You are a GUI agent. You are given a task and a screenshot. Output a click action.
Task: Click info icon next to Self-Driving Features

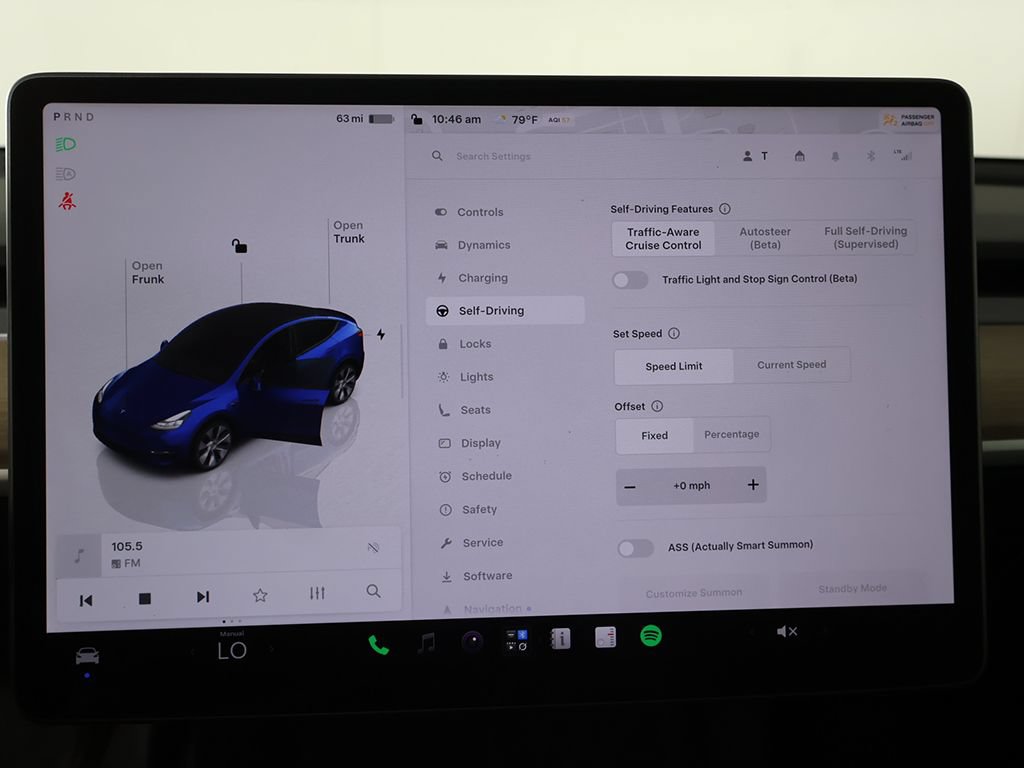pos(725,209)
